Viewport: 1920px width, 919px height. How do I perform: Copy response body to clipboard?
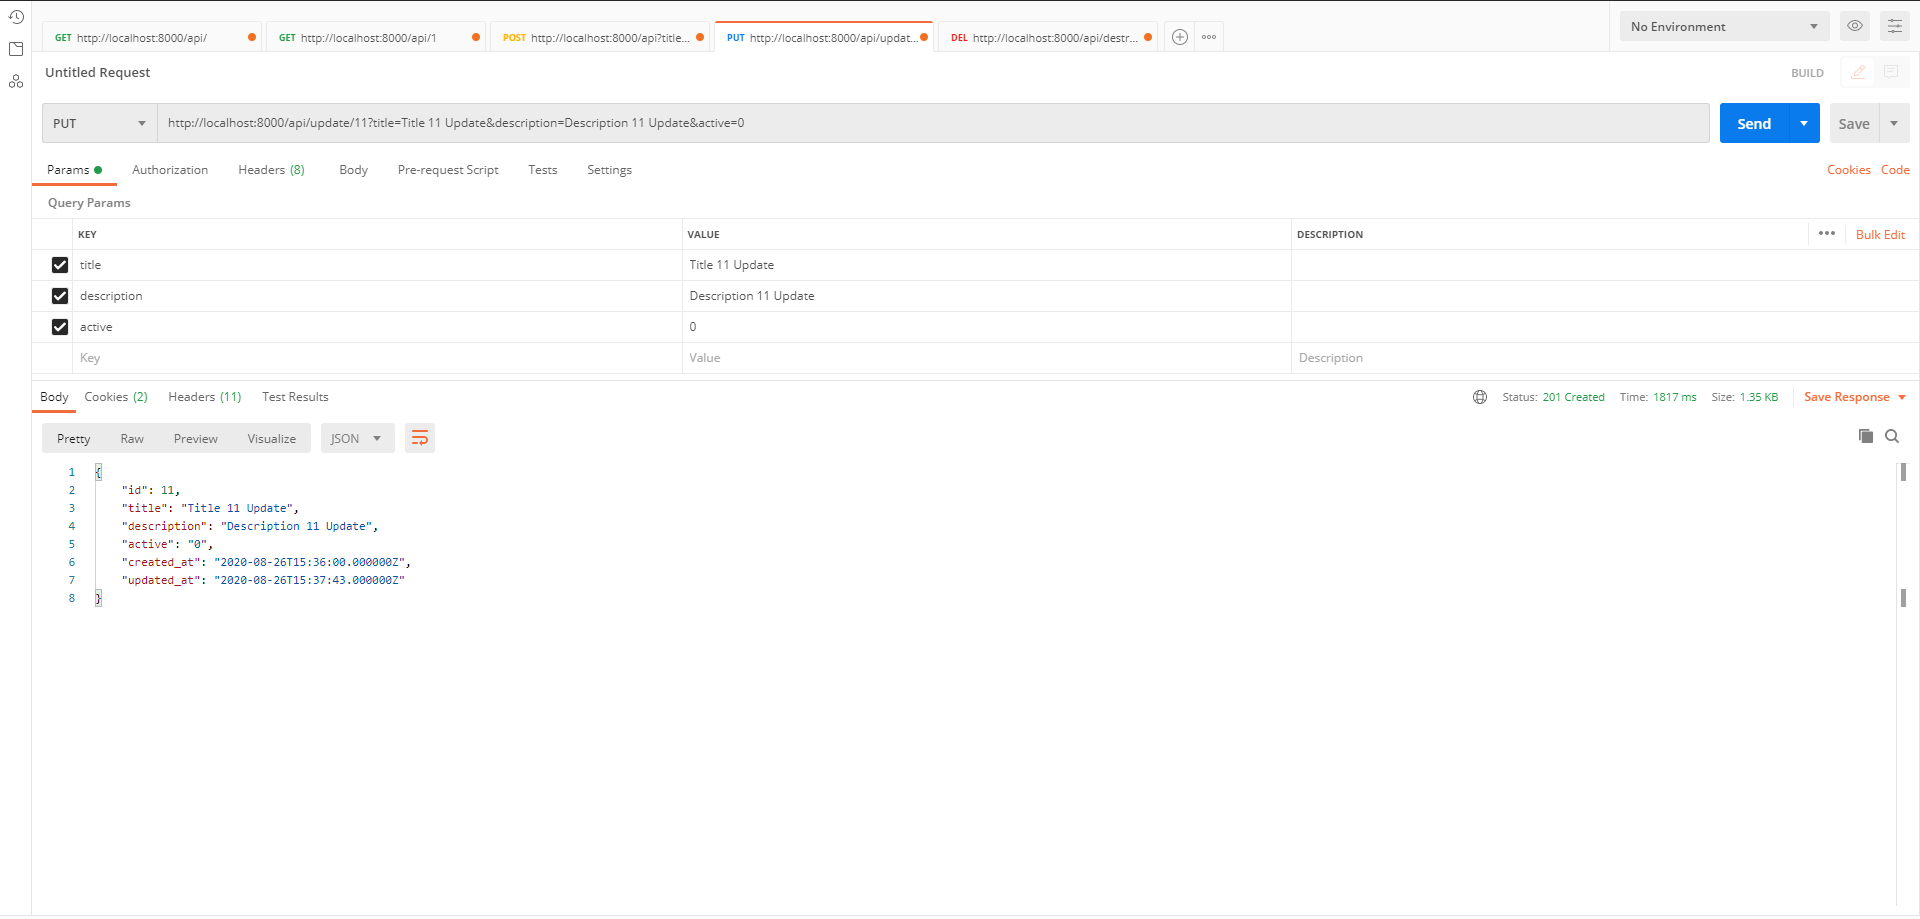tap(1866, 436)
